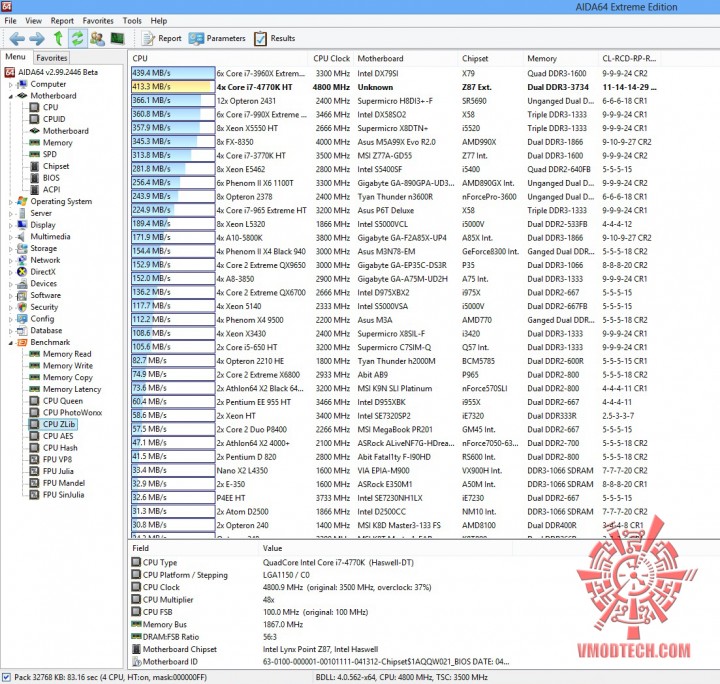Image resolution: width=720 pixels, height=684 pixels.
Task: Open the Report menu
Action: point(62,21)
